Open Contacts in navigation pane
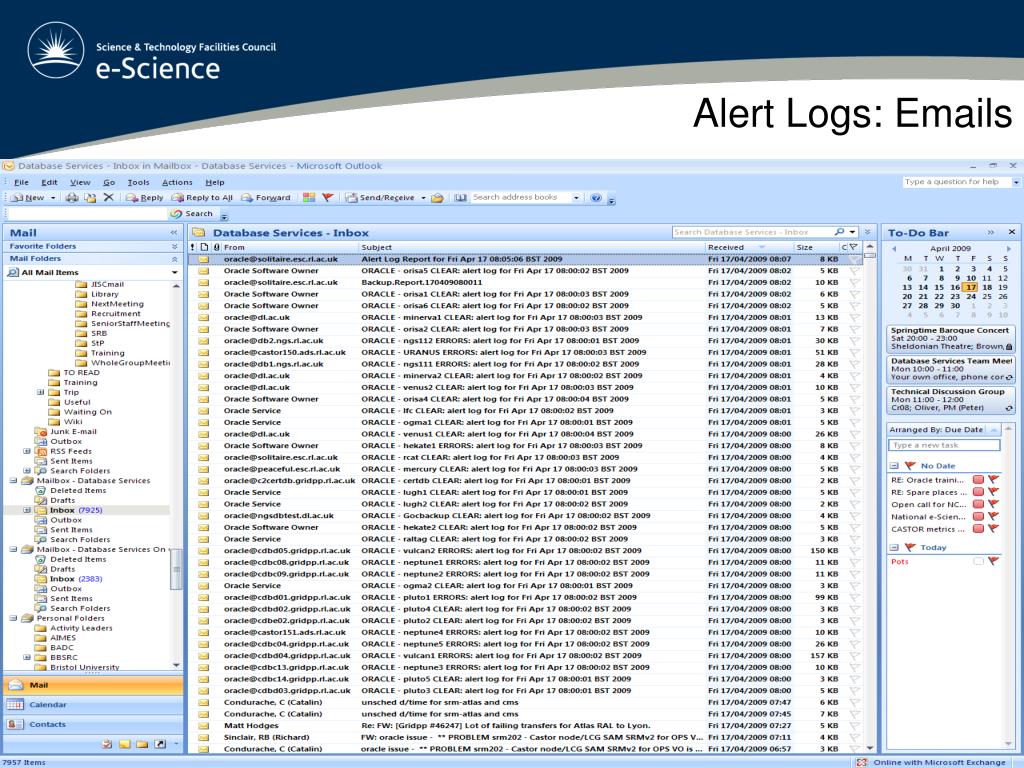 [47, 724]
